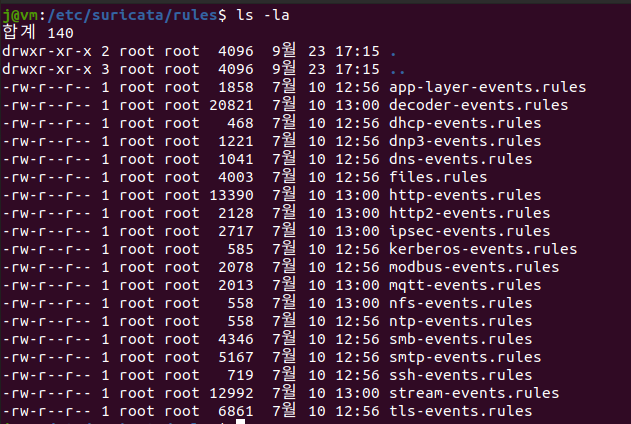Click file size 2013 of mqtt-events
The height and width of the screenshot is (424, 631).
click(x=236, y=285)
